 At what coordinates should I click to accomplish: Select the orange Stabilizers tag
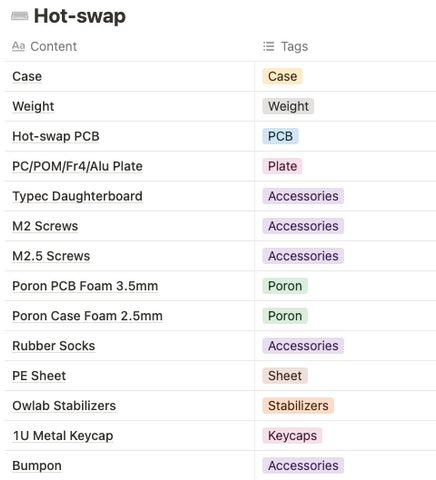pyautogui.click(x=298, y=406)
